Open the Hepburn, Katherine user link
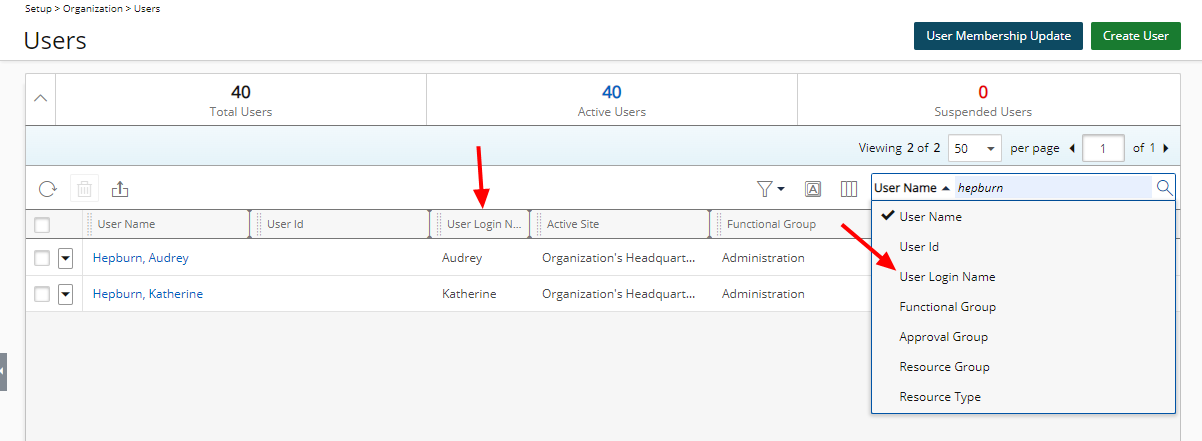Screen dimensions: 1202x441 pyautogui.click(x=148, y=294)
